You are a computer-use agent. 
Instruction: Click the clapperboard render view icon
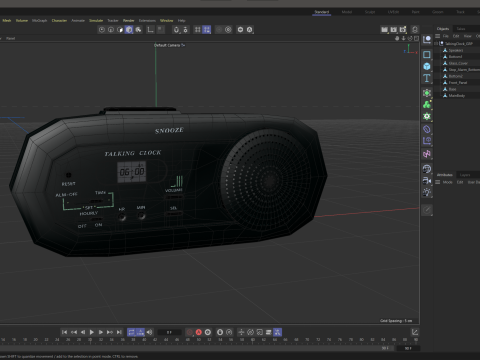click(x=384, y=30)
